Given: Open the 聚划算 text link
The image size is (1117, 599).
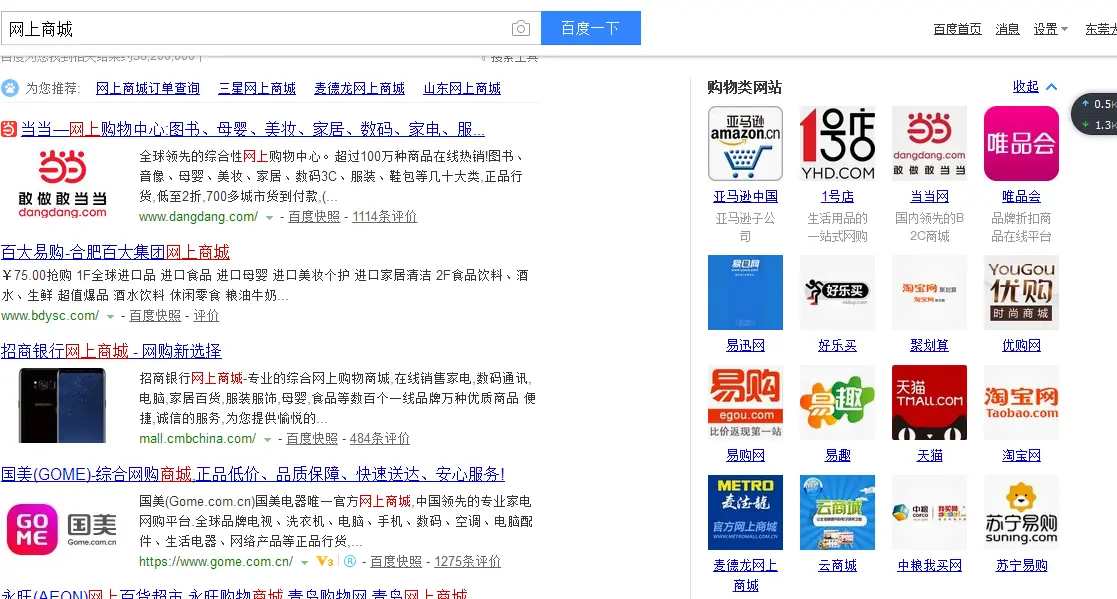Looking at the screenshot, I should [929, 345].
